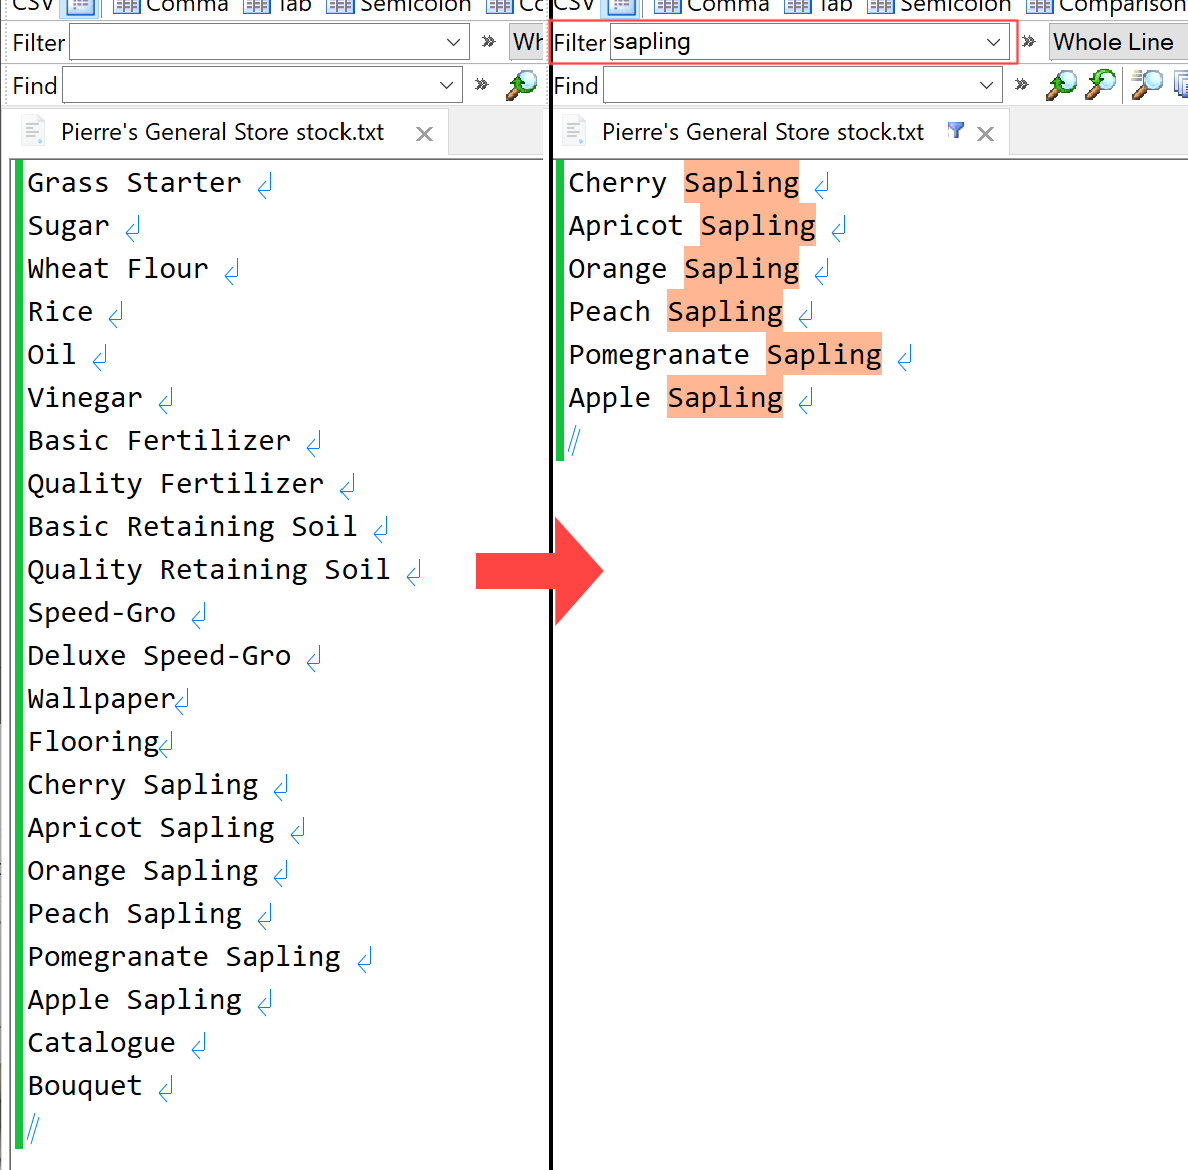Click the 'Rice' line
The height and width of the screenshot is (1170, 1188).
point(61,312)
